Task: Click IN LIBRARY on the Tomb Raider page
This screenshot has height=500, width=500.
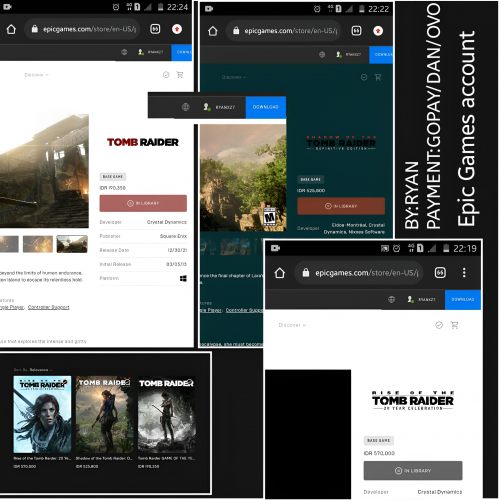Action: tap(143, 203)
